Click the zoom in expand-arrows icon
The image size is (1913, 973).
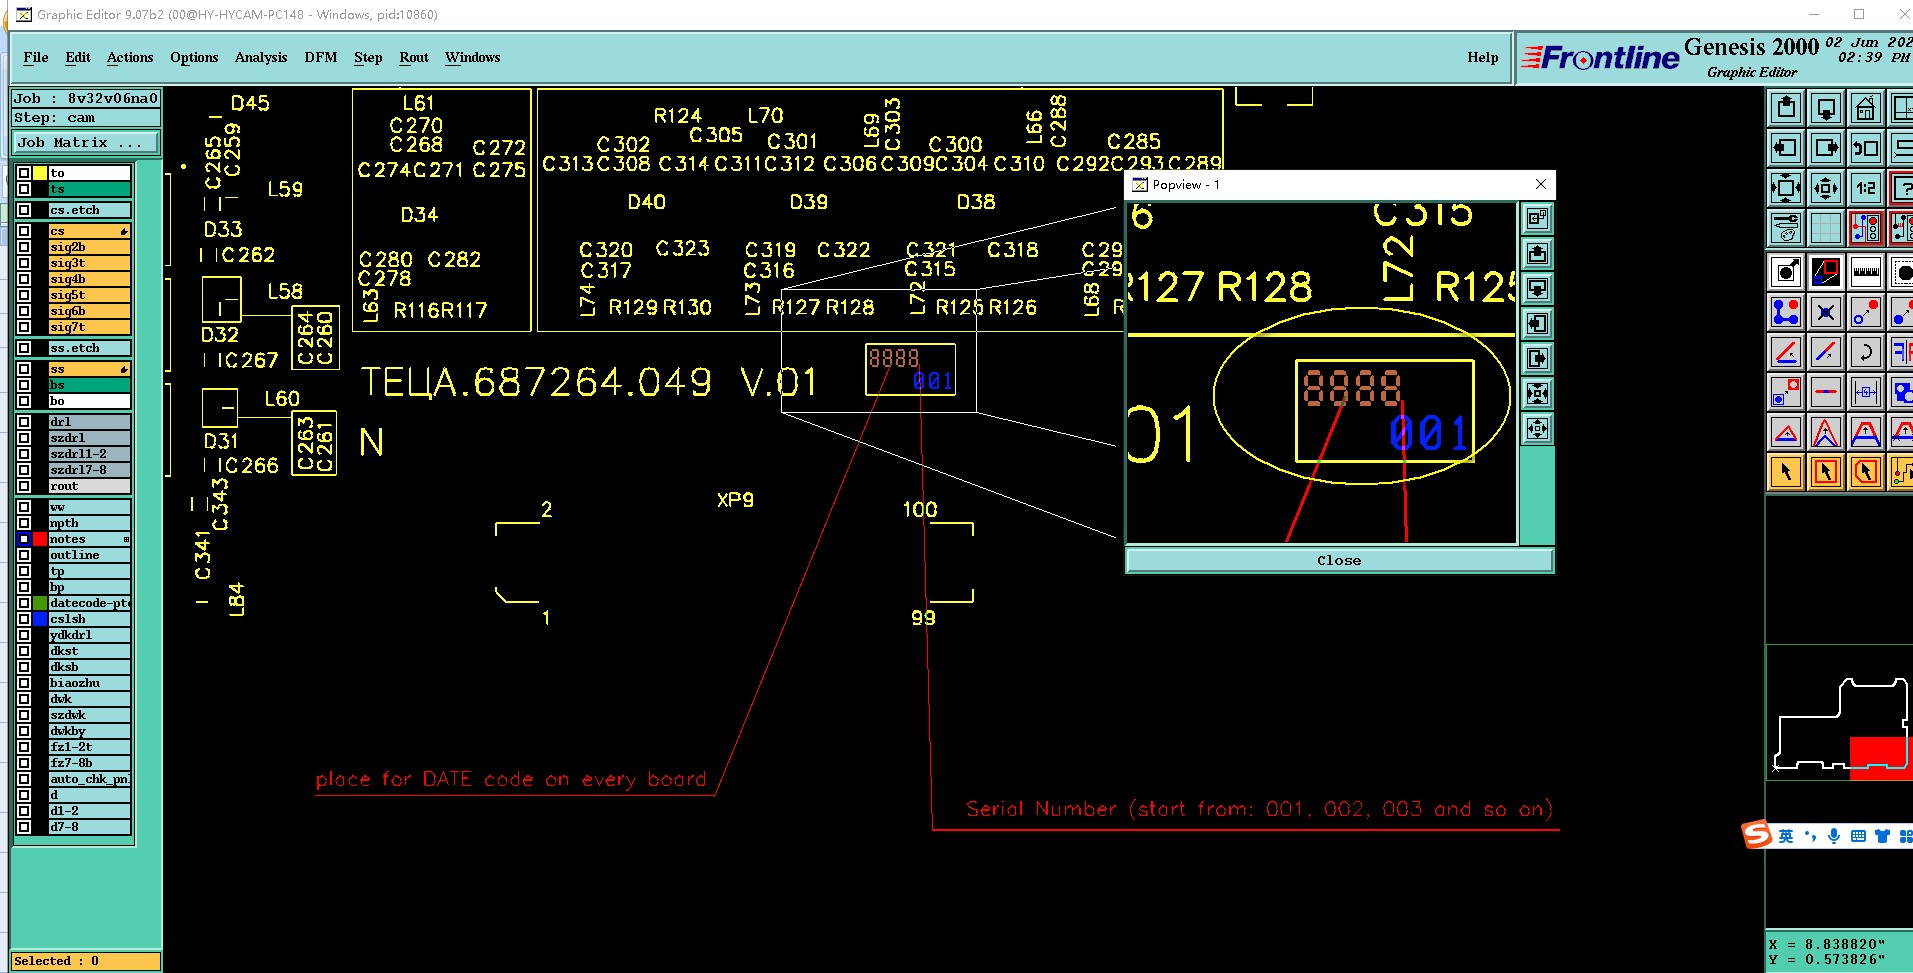coord(1786,188)
